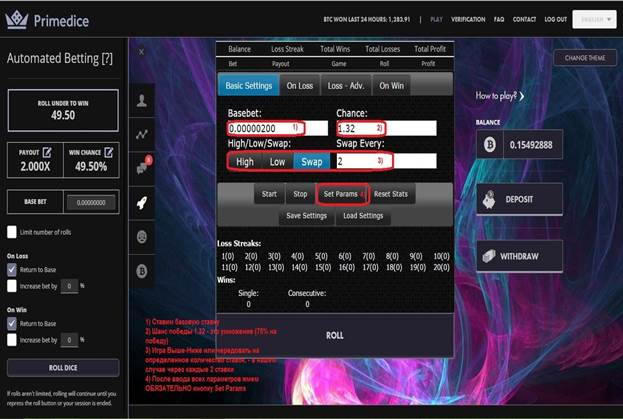Expand How to play chevron
623x419 pixels.
click(522, 96)
